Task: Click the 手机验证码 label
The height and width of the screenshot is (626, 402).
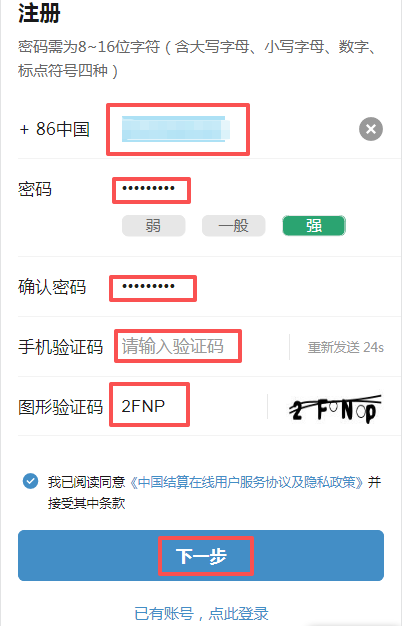Action: [x=61, y=347]
